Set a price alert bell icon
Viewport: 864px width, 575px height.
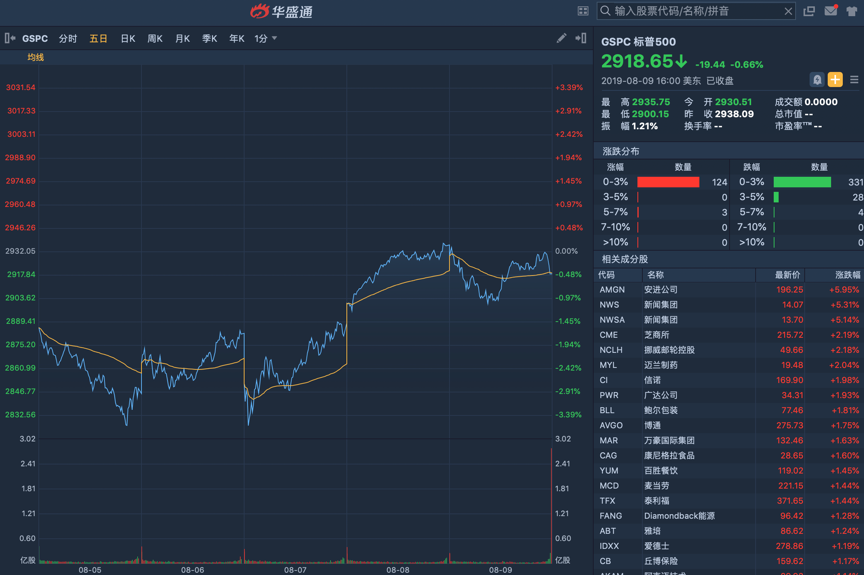point(817,80)
